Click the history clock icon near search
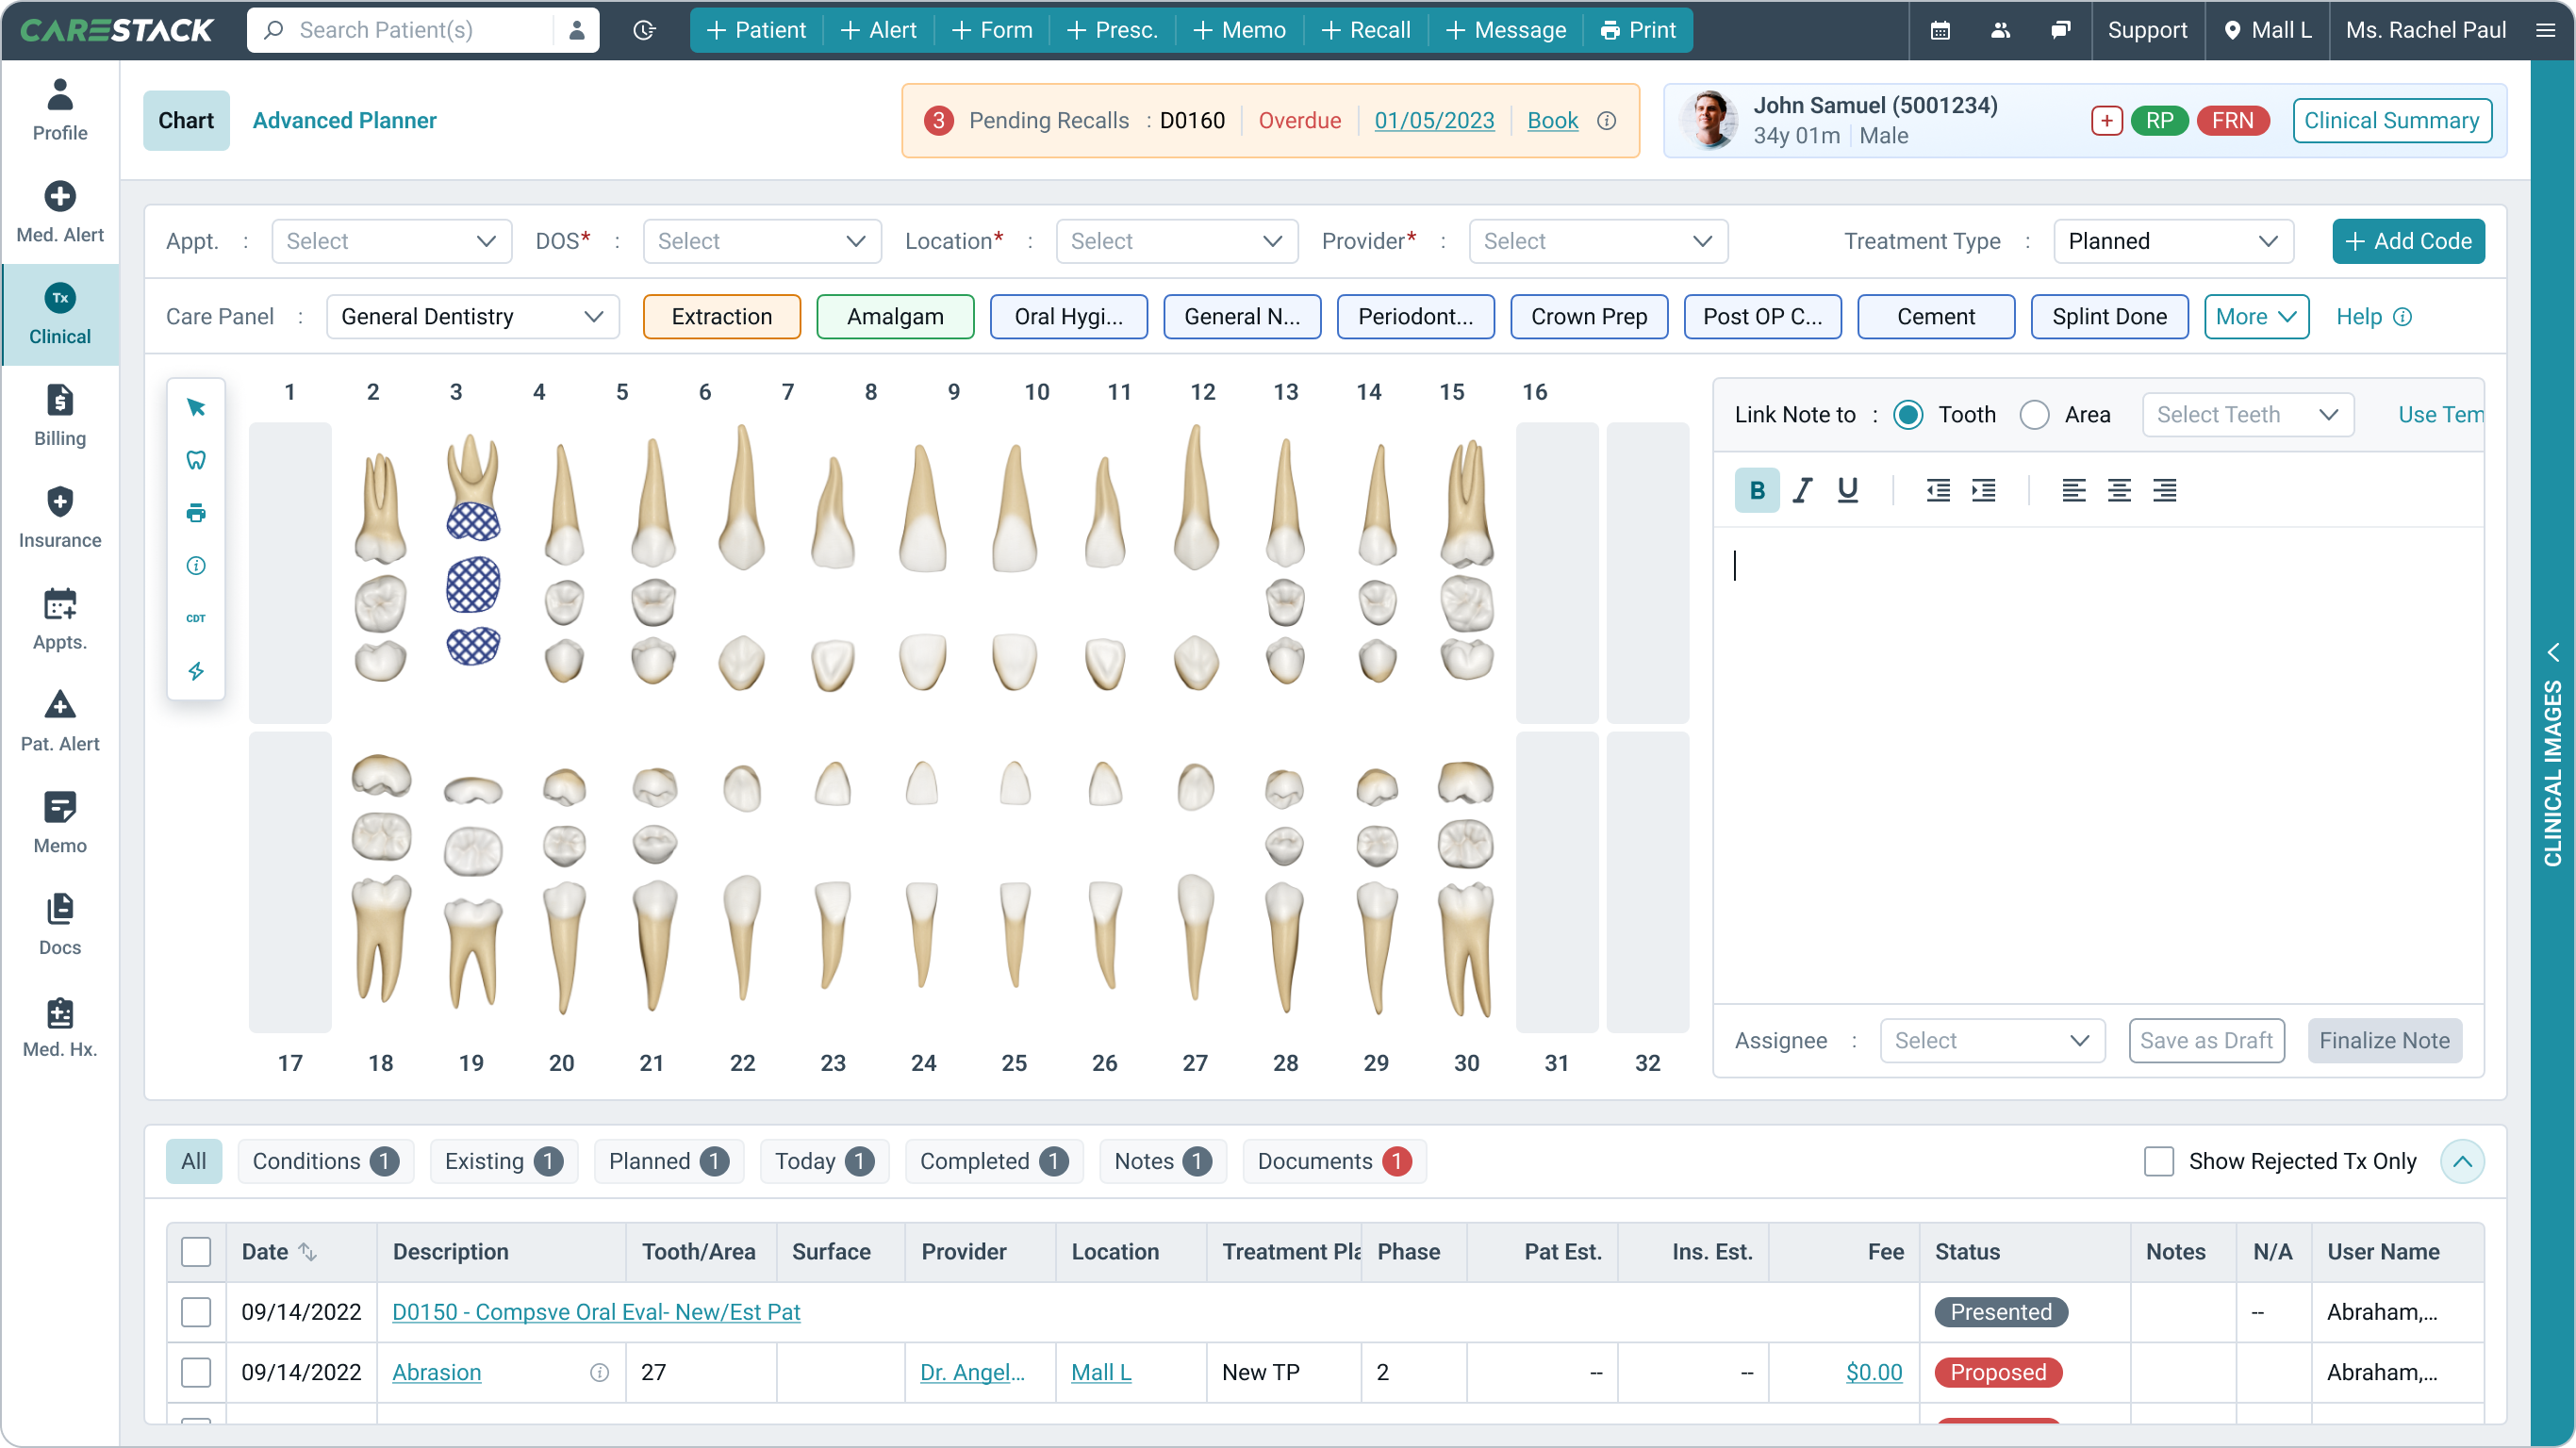 (645, 30)
